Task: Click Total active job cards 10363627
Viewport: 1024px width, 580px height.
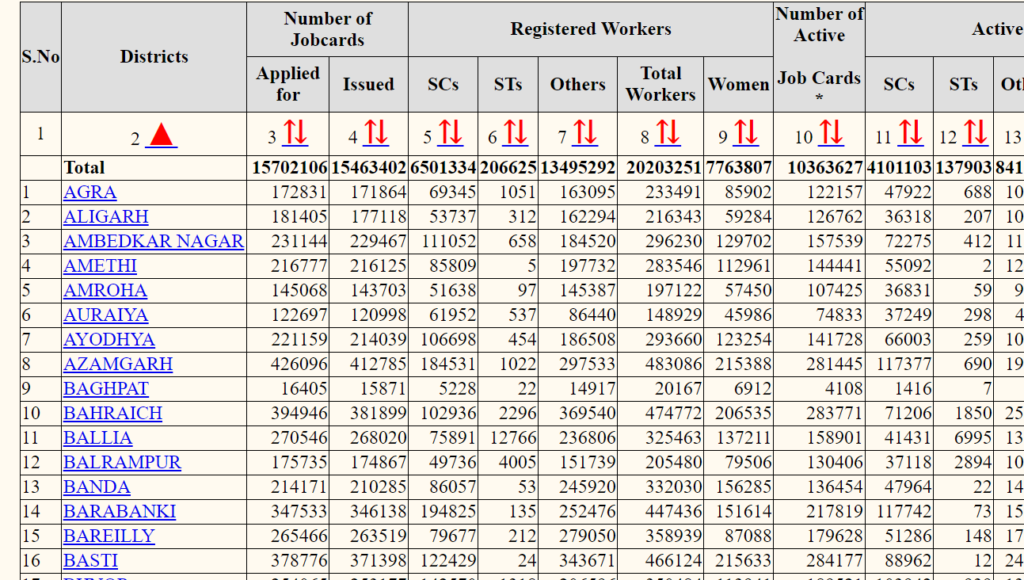Action: [x=825, y=168]
